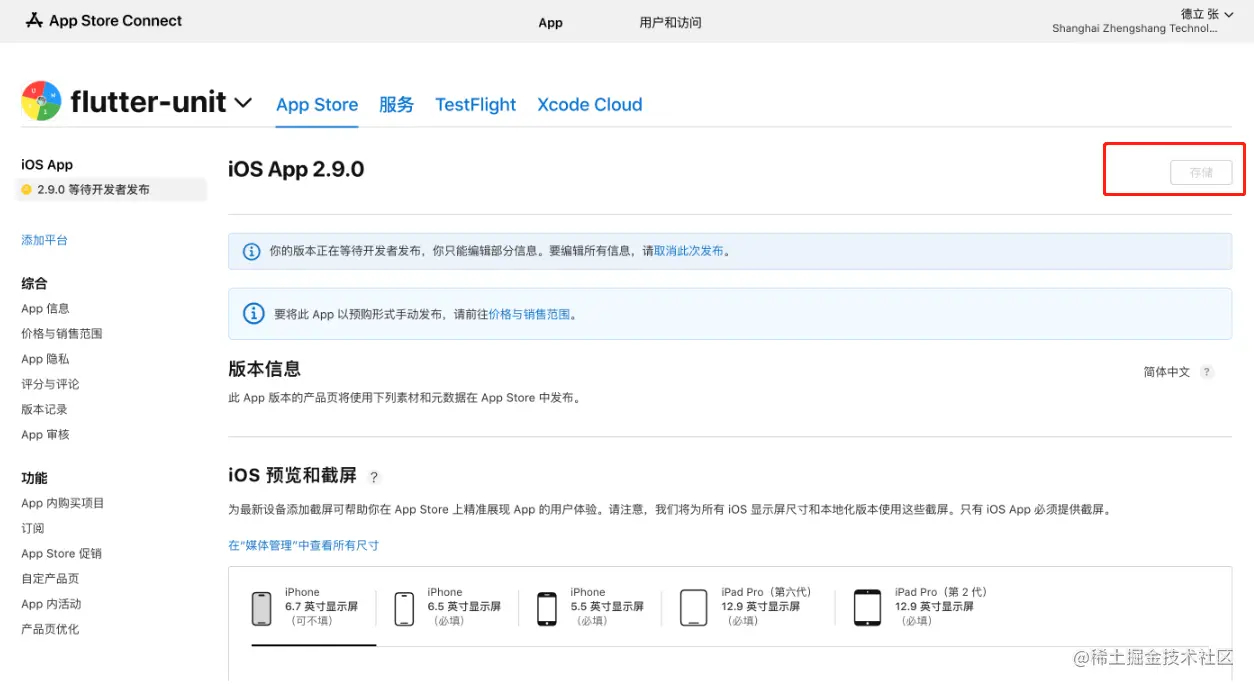Open 产品页优化 in sidebar
This screenshot has height=688, width=1254.
tap(50, 629)
